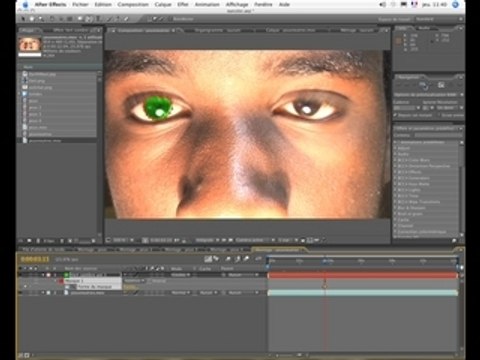
Task: Click the project item thumbnail preview
Action: (x=30, y=44)
